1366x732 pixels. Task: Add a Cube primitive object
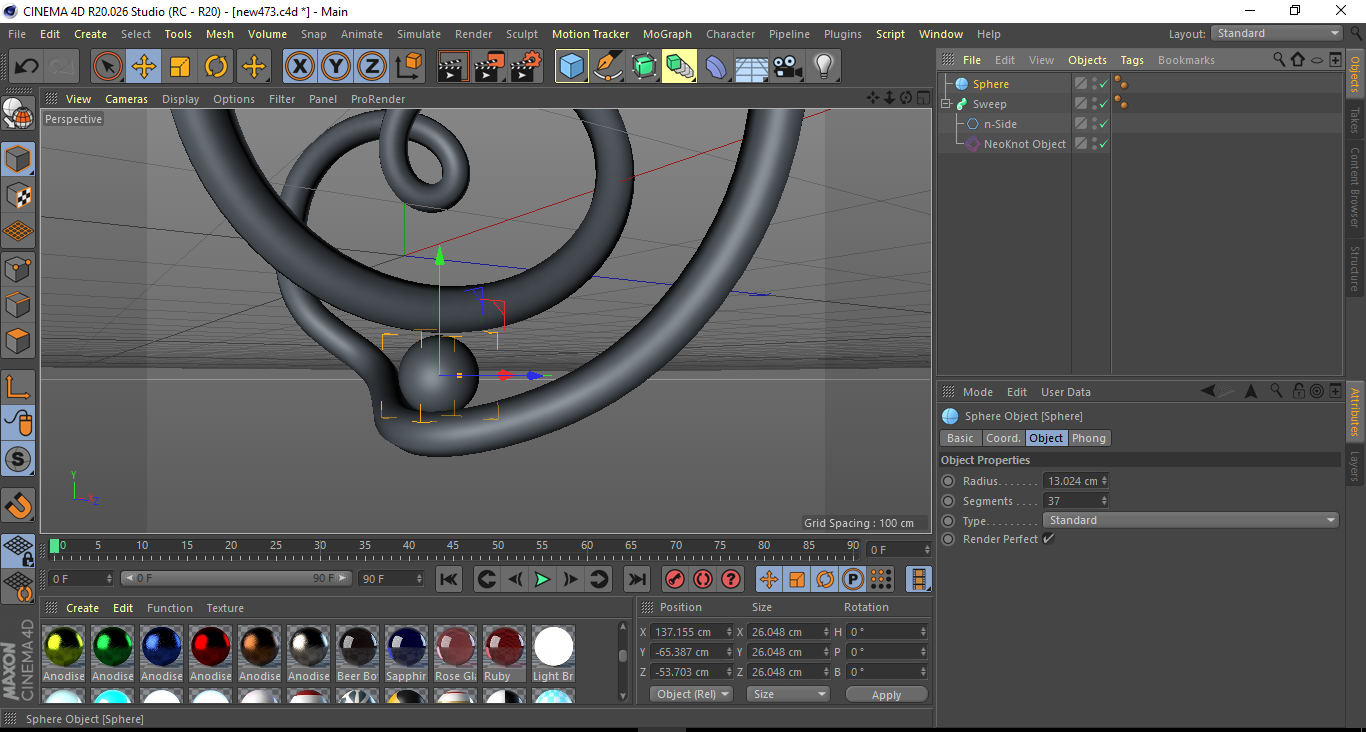572,67
